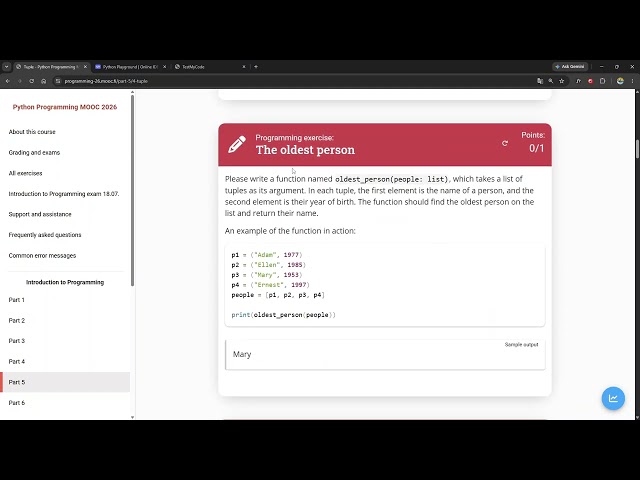The height and width of the screenshot is (480, 640).
Task: Click the Mary sample output text
Action: coord(242,354)
